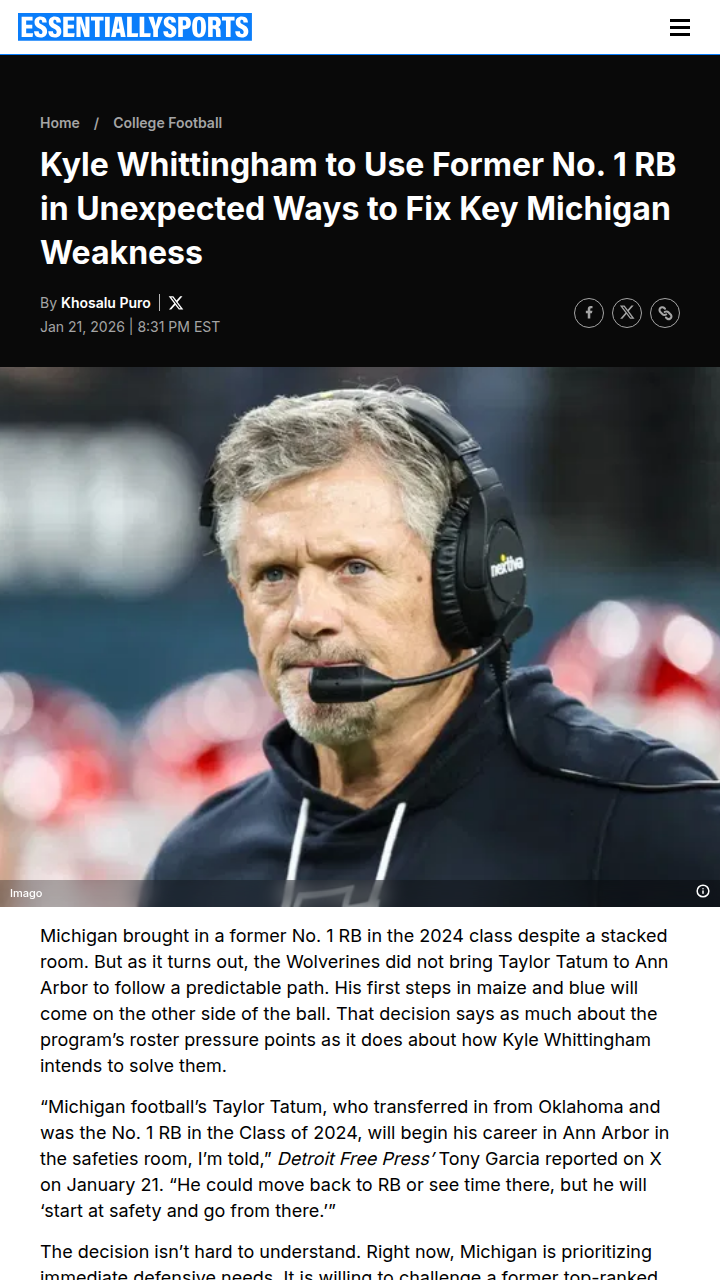The height and width of the screenshot is (1280, 720).
Task: Click paragraph starting "Michigan brought in"
Action: tap(356, 1001)
